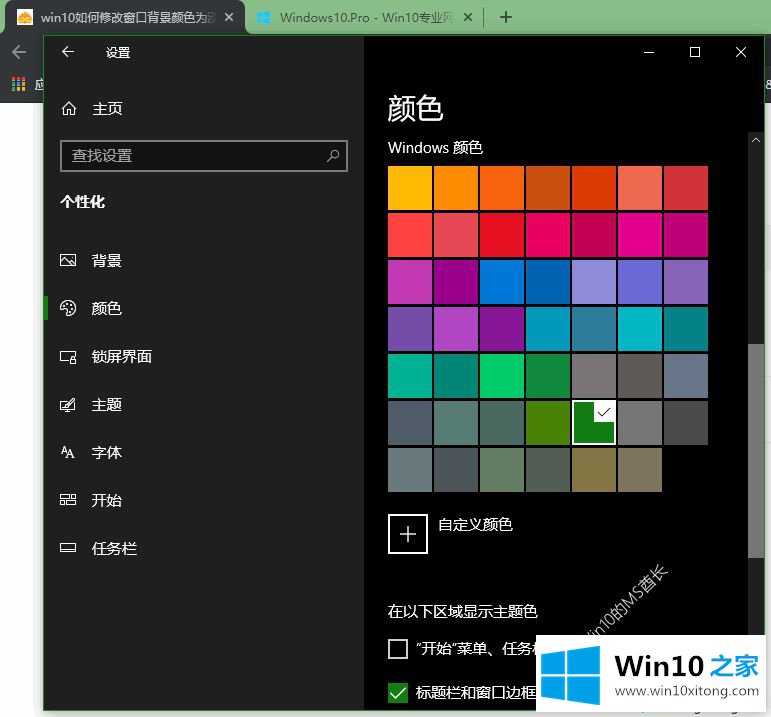Maximize the Settings window
771x717 pixels.
[695, 52]
